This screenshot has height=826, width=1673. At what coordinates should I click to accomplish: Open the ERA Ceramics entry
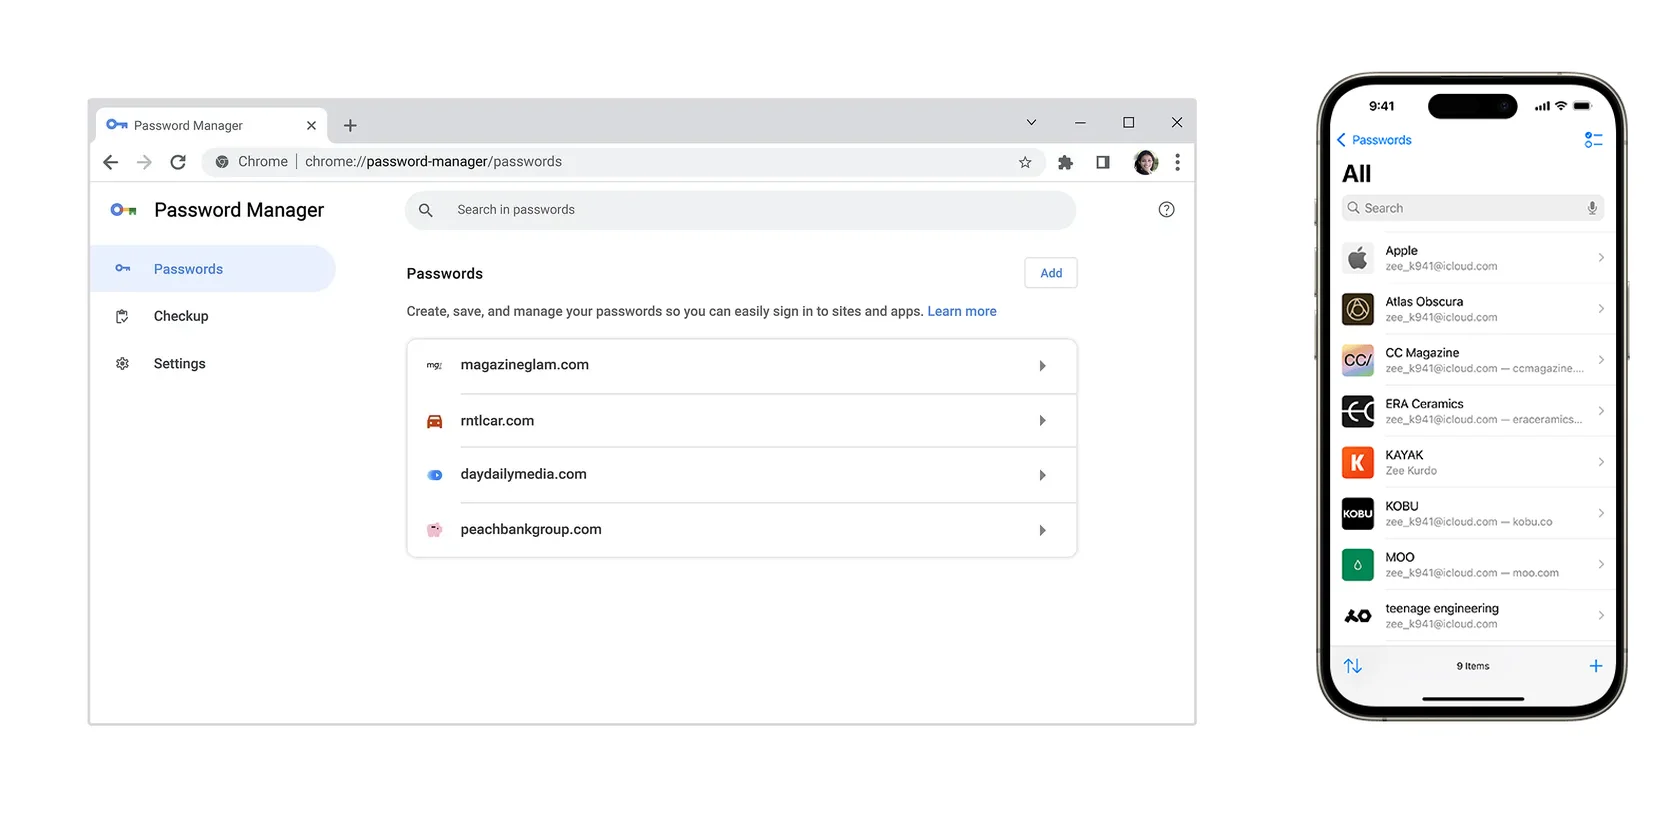[1473, 411]
